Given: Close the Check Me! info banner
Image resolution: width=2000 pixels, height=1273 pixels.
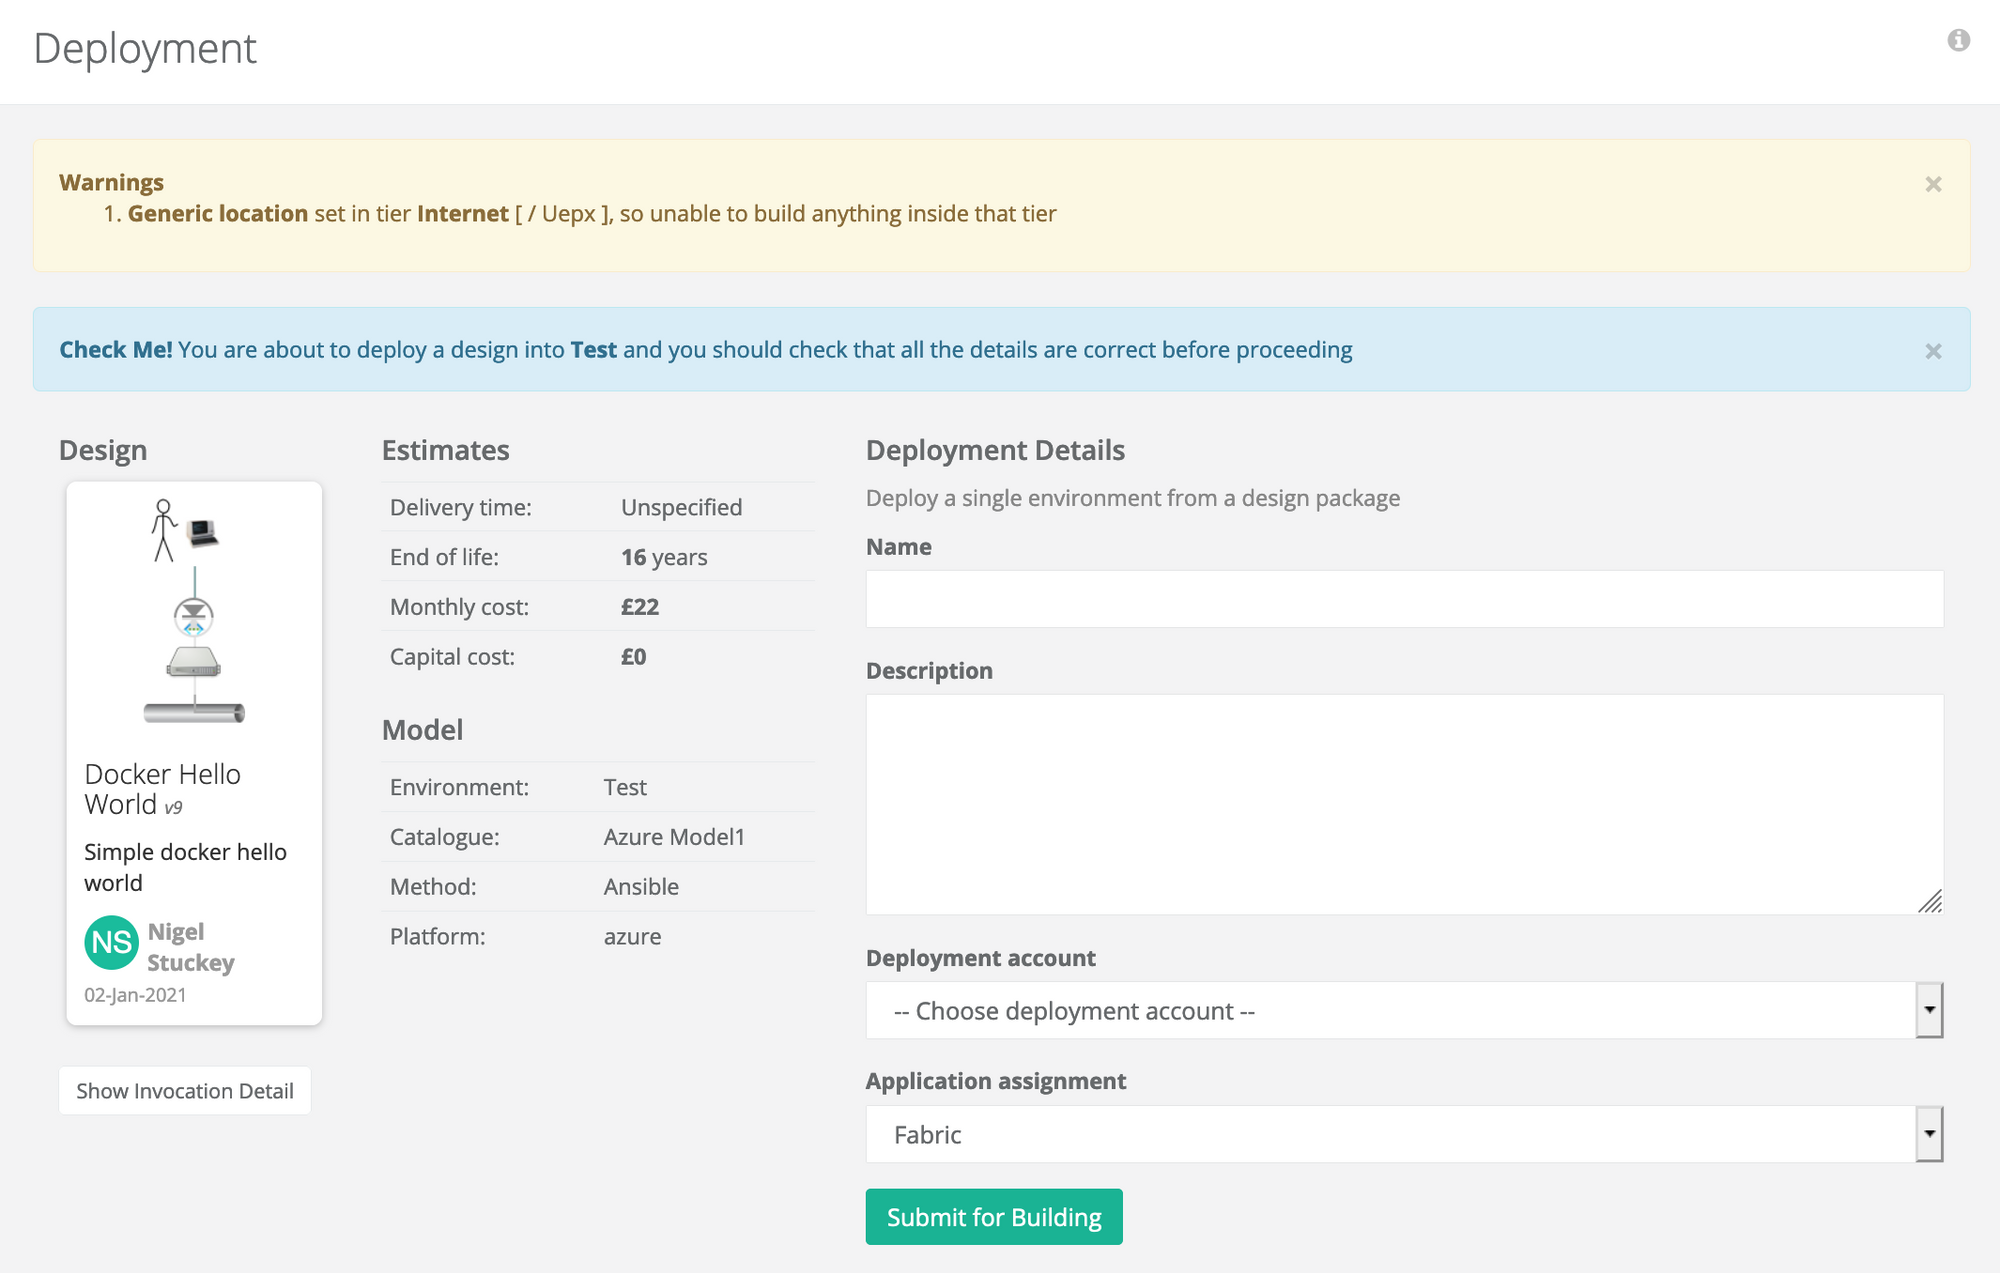Looking at the screenshot, I should [x=1933, y=351].
